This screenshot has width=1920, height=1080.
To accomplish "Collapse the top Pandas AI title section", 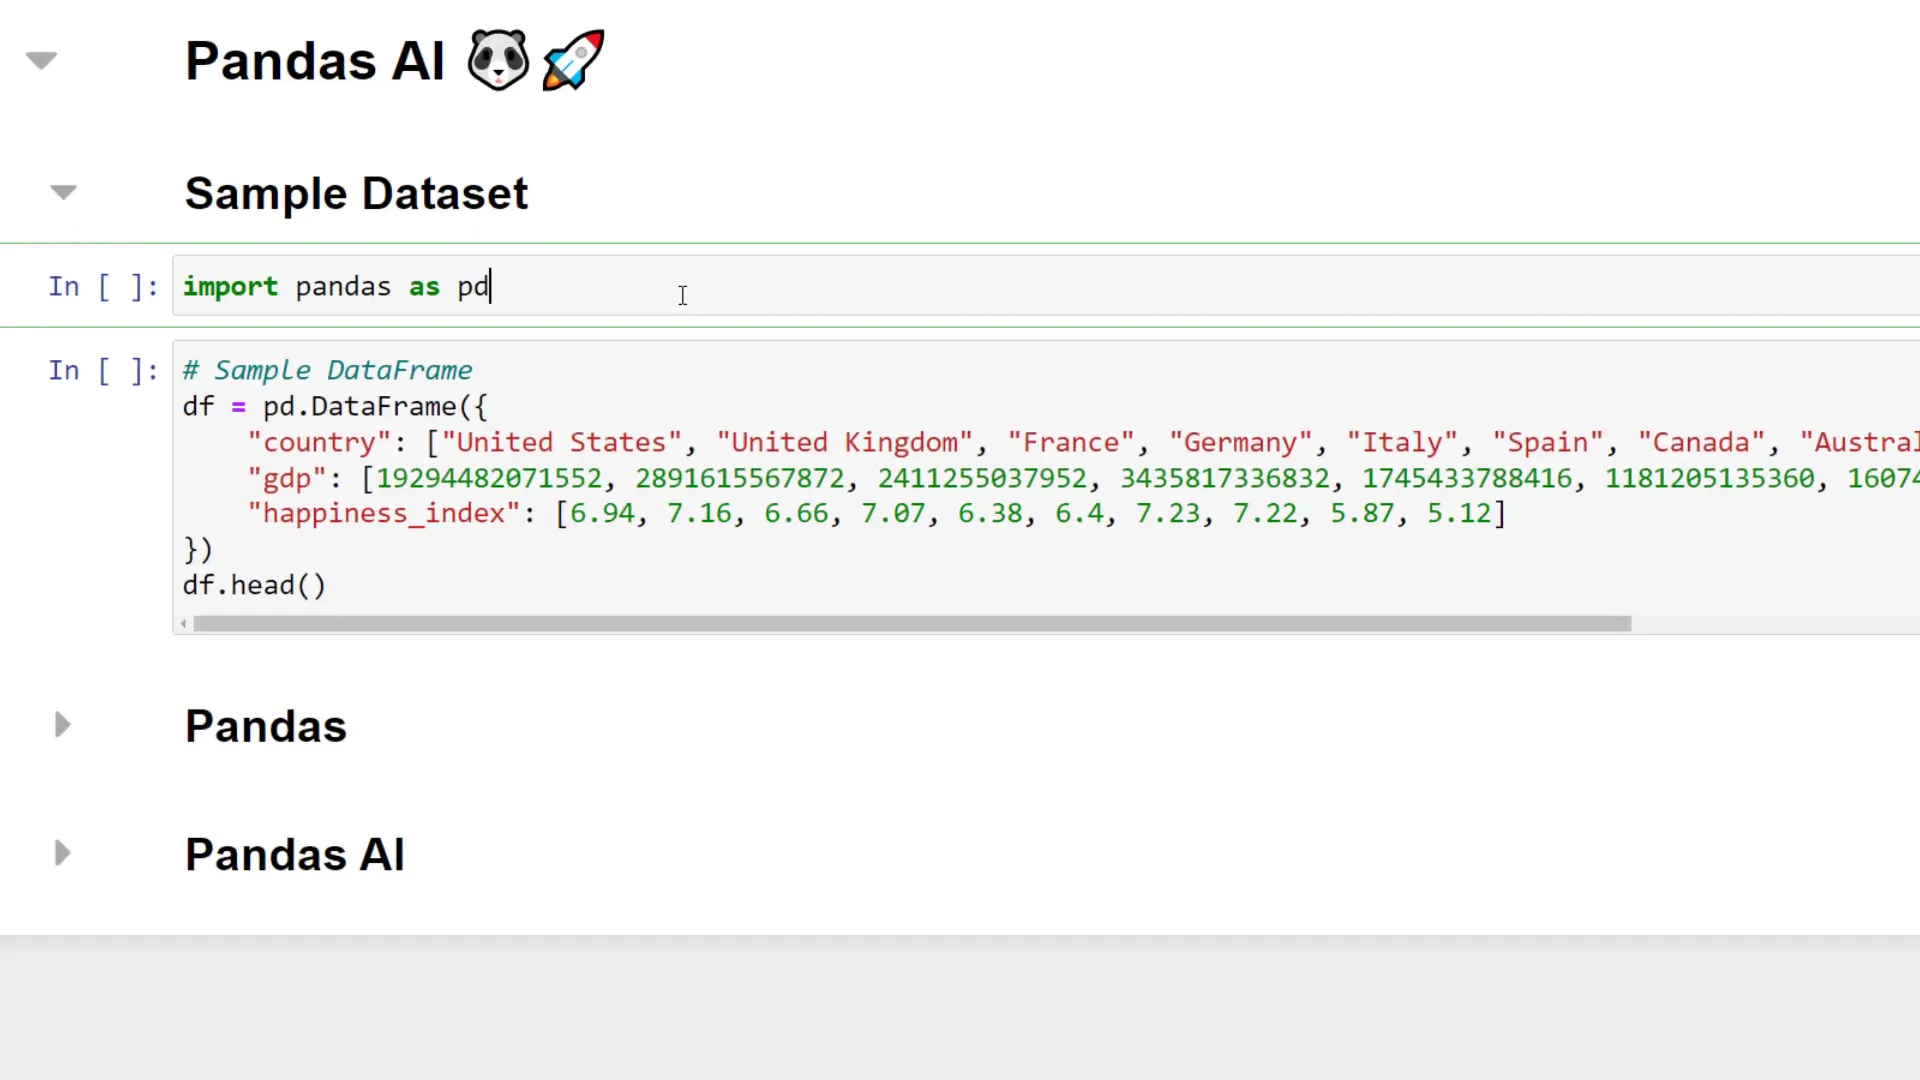I will point(41,61).
